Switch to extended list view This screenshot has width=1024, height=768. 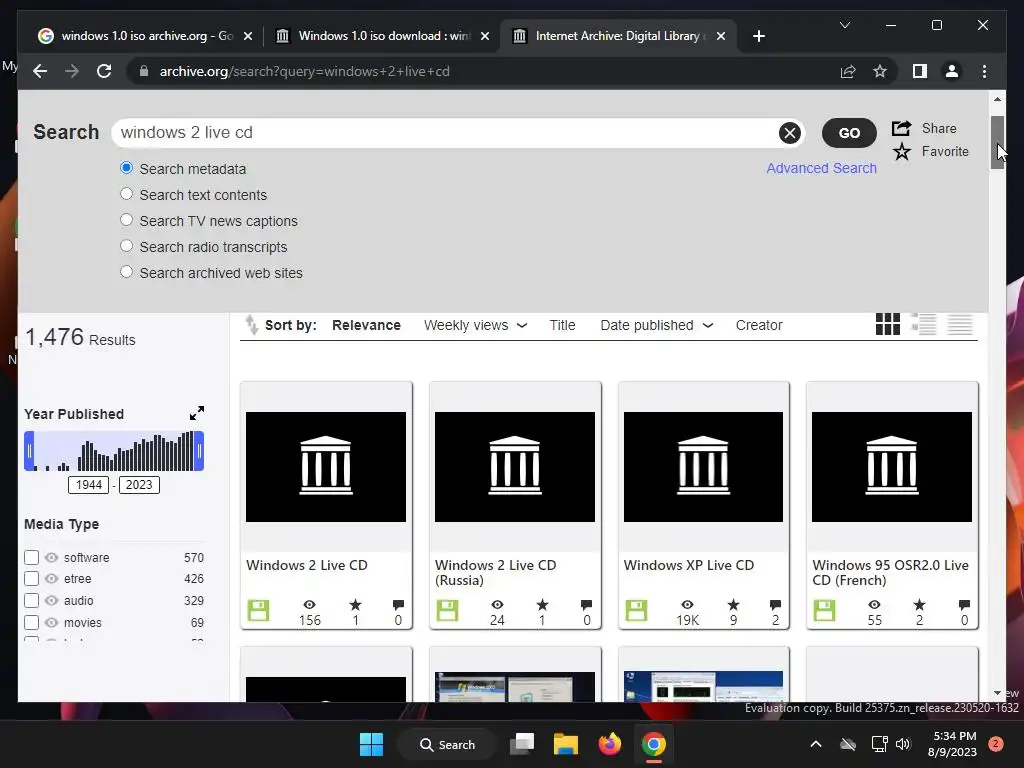click(924, 324)
